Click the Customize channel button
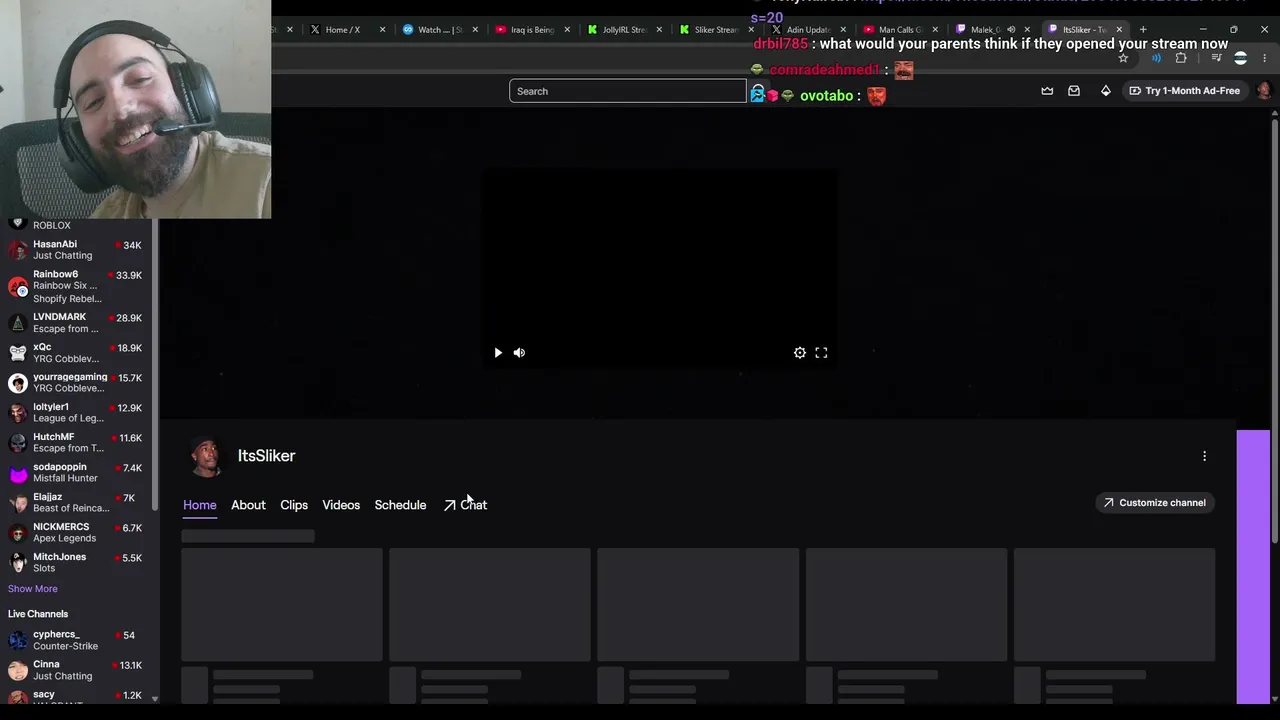This screenshot has width=1280, height=720. [1154, 503]
